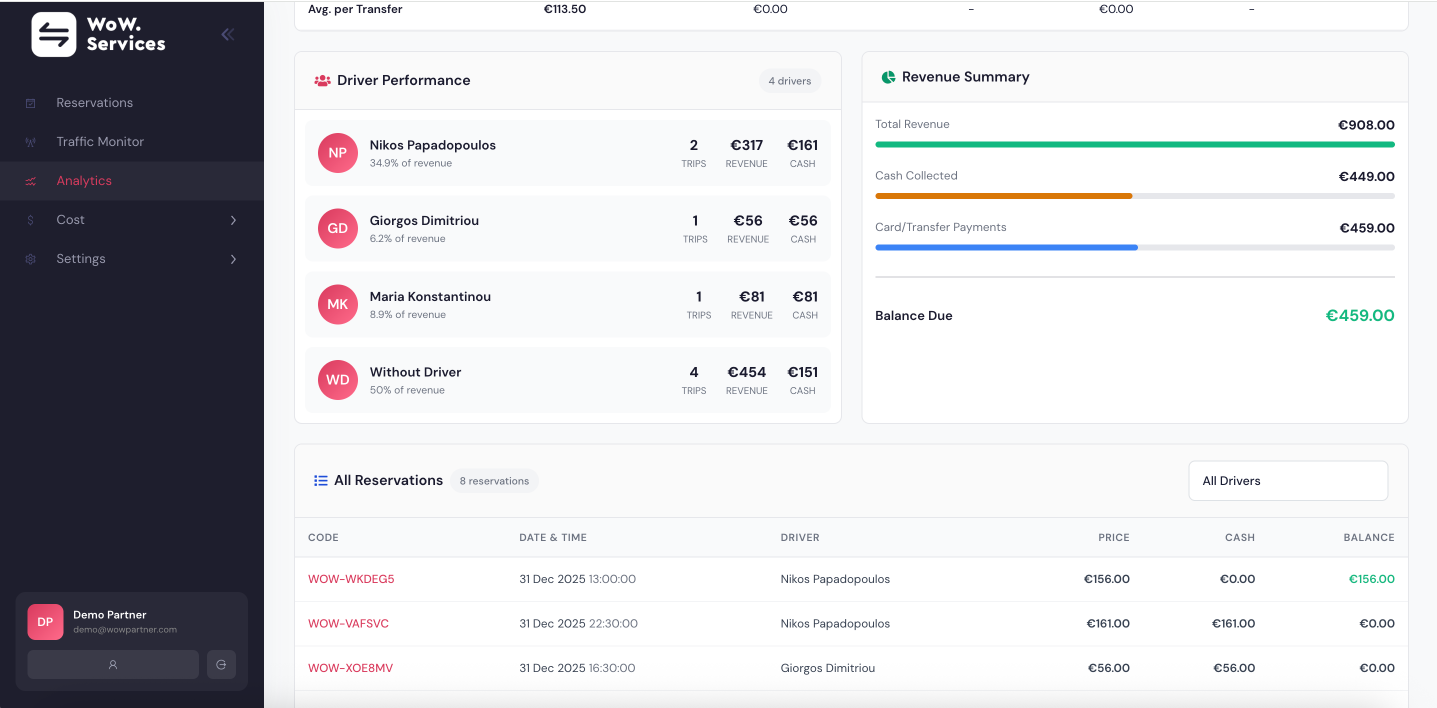Go to the Reservations menu item
This screenshot has width=1437, height=708.
[x=94, y=103]
